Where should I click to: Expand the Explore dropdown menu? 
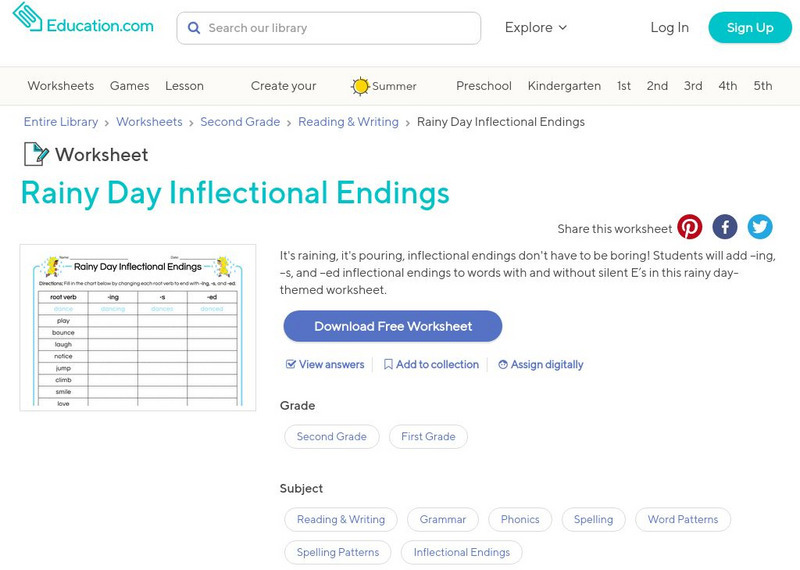pyautogui.click(x=536, y=28)
